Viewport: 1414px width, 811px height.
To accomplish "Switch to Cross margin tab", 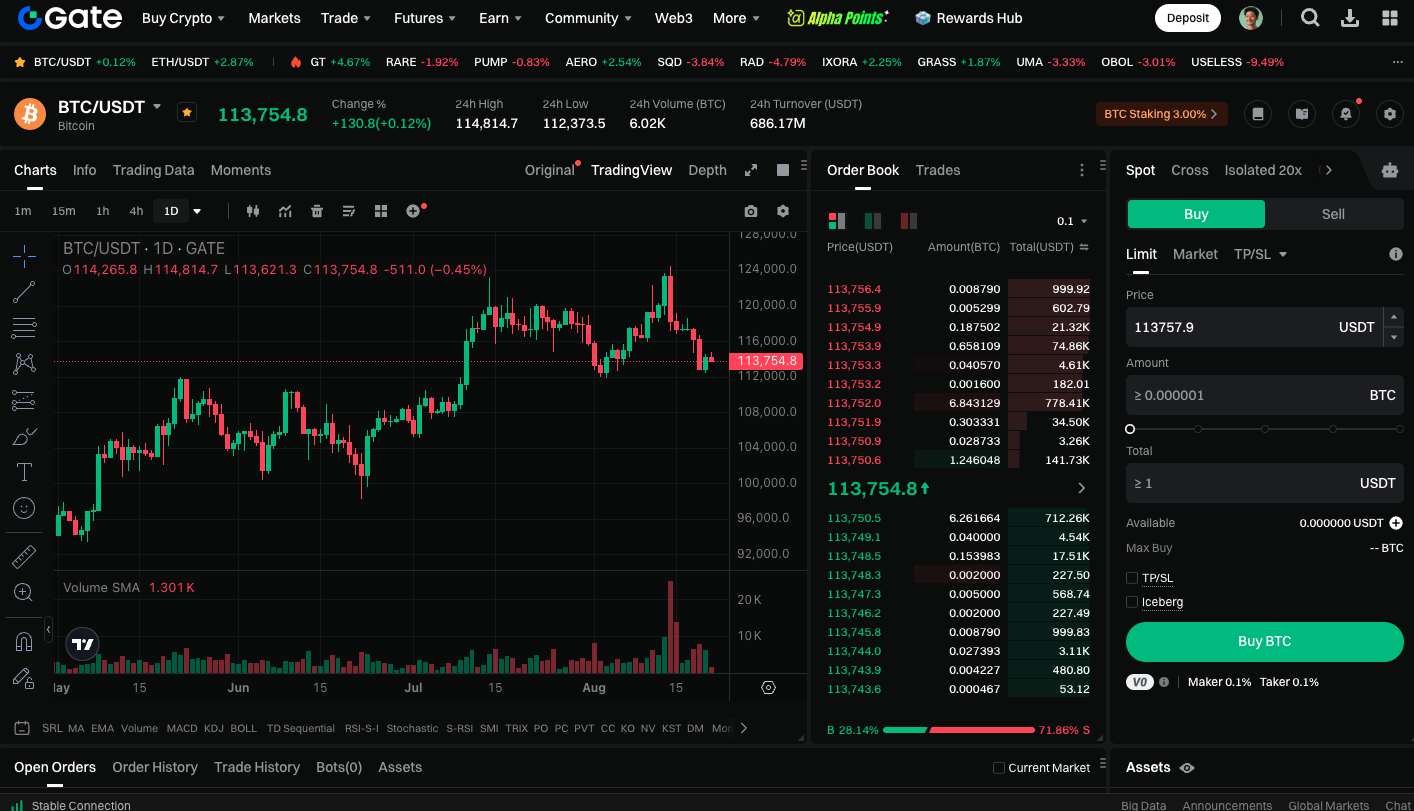I will click(x=1190, y=170).
